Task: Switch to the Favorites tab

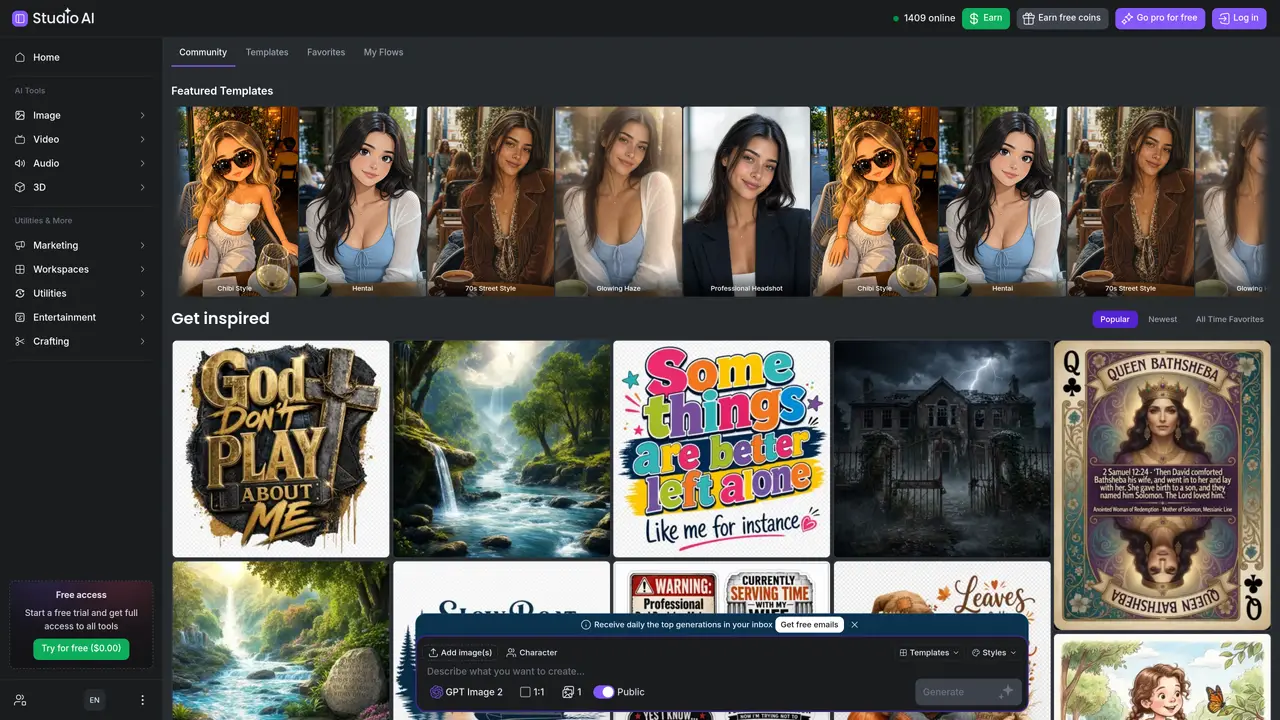Action: (x=326, y=52)
